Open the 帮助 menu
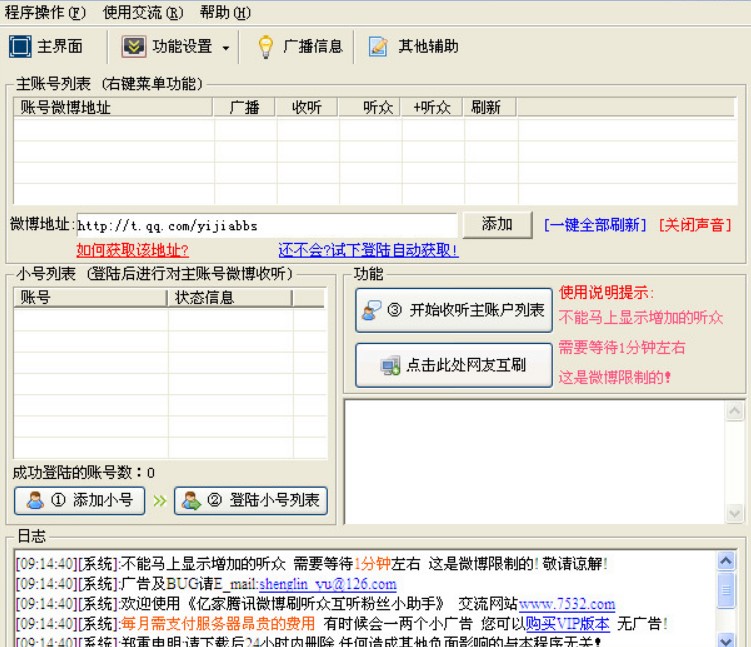The image size is (751, 647). click(x=225, y=13)
